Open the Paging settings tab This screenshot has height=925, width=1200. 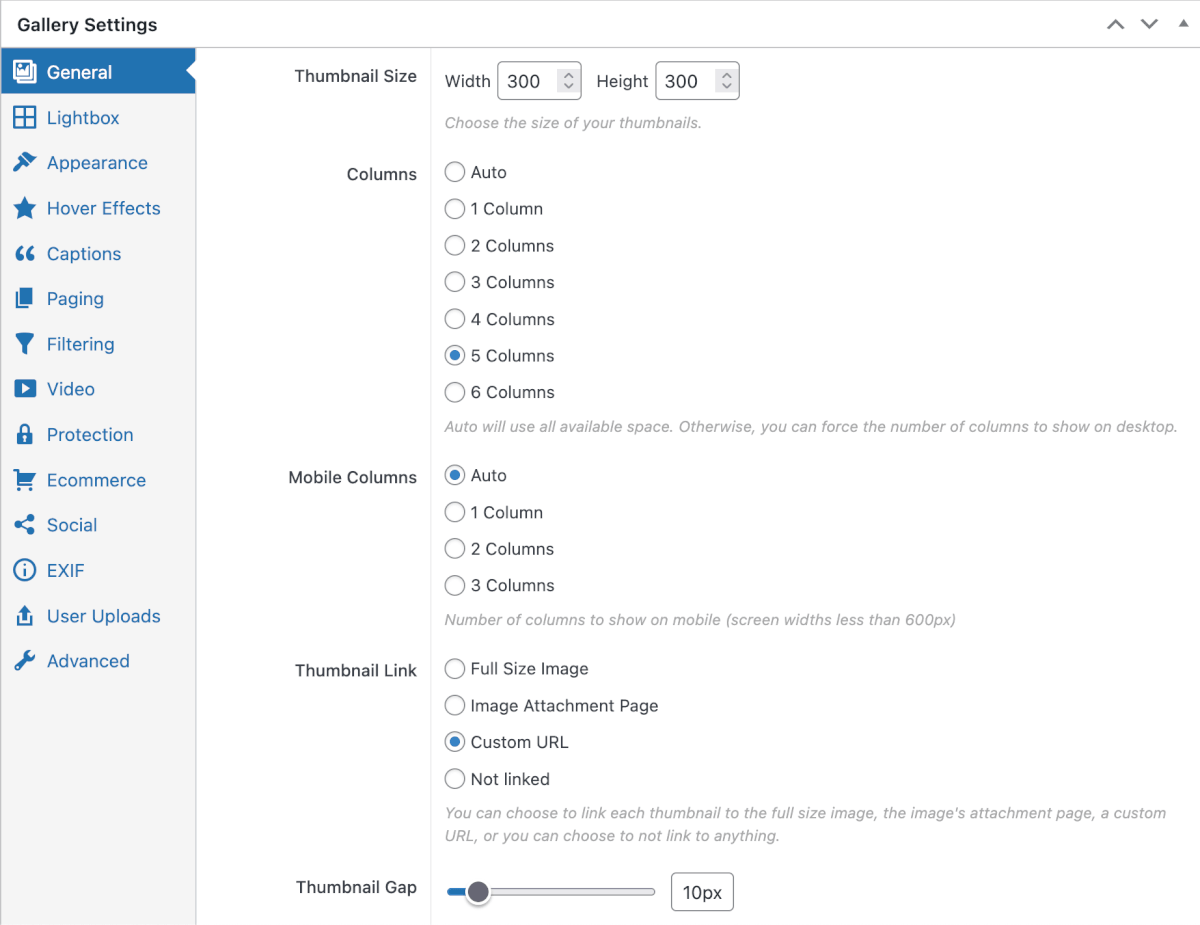point(75,299)
